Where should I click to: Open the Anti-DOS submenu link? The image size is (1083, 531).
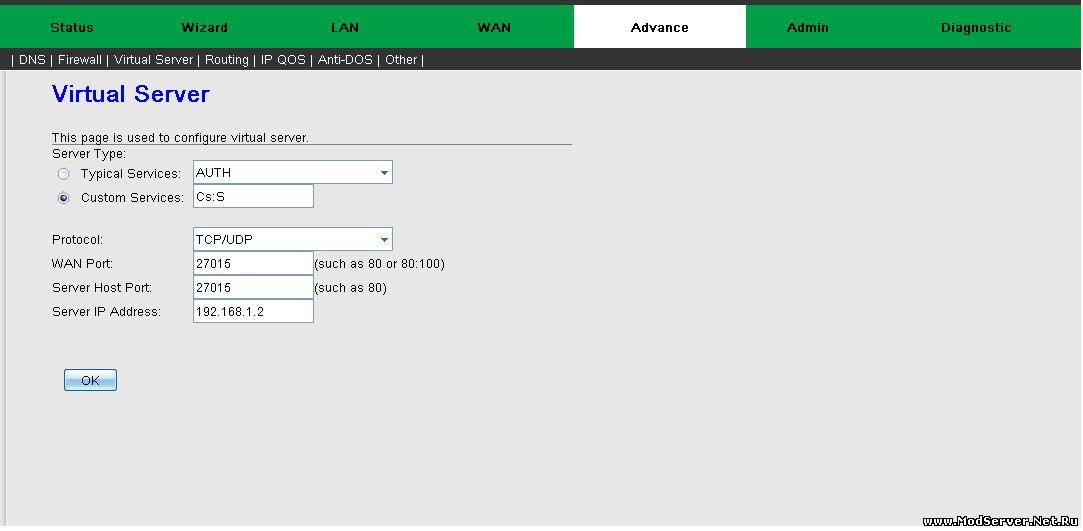click(x=345, y=59)
